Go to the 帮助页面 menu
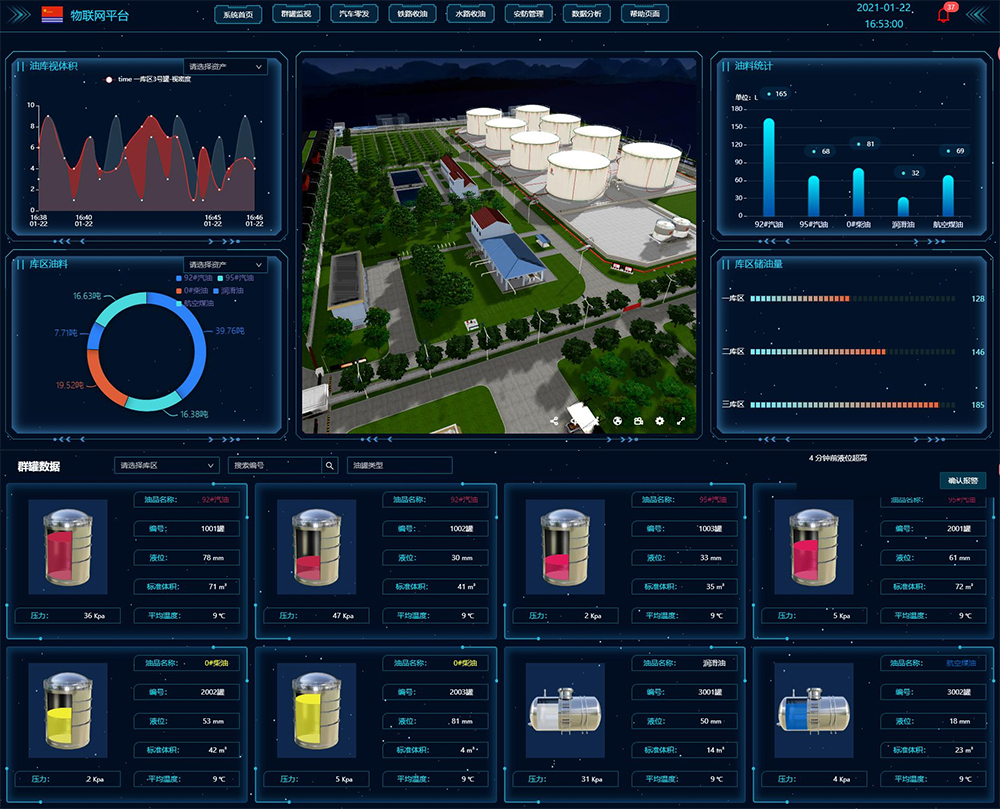The height and width of the screenshot is (809, 1000). coord(645,15)
